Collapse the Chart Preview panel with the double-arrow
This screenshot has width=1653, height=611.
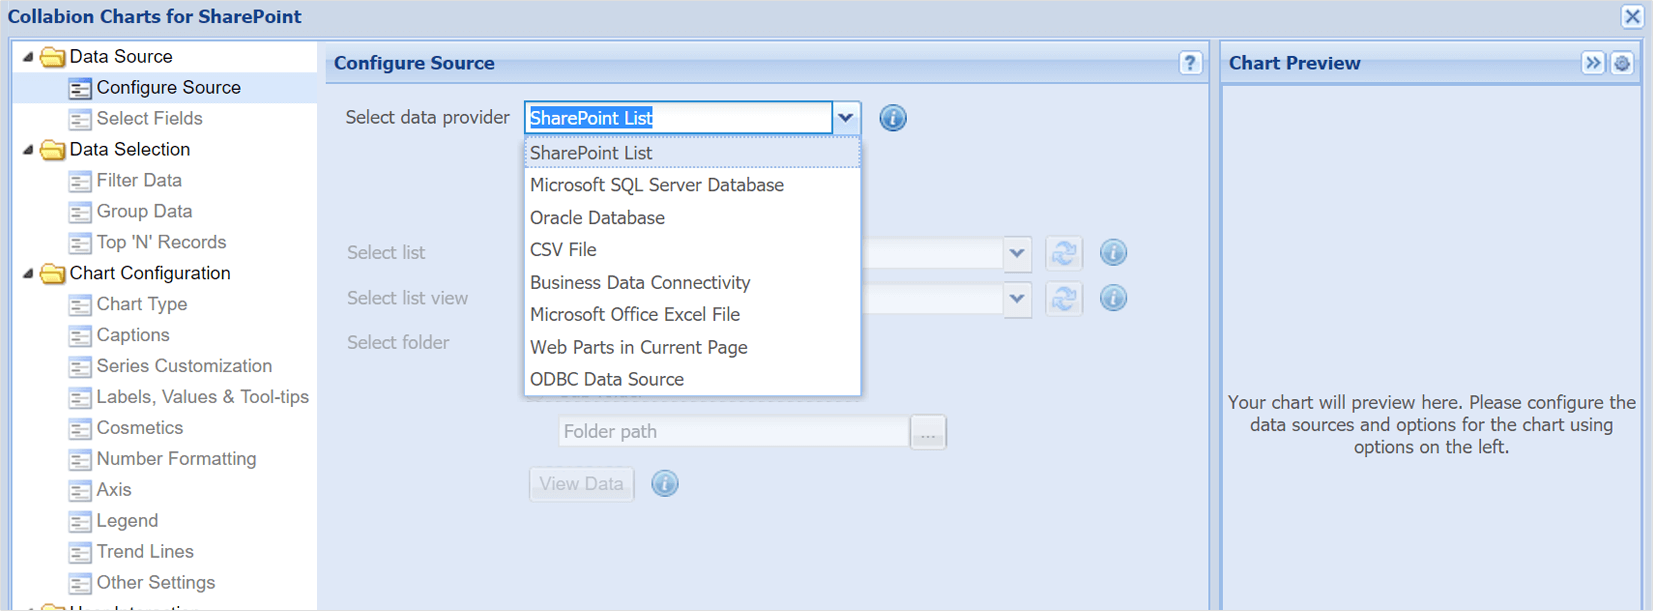click(x=1593, y=63)
